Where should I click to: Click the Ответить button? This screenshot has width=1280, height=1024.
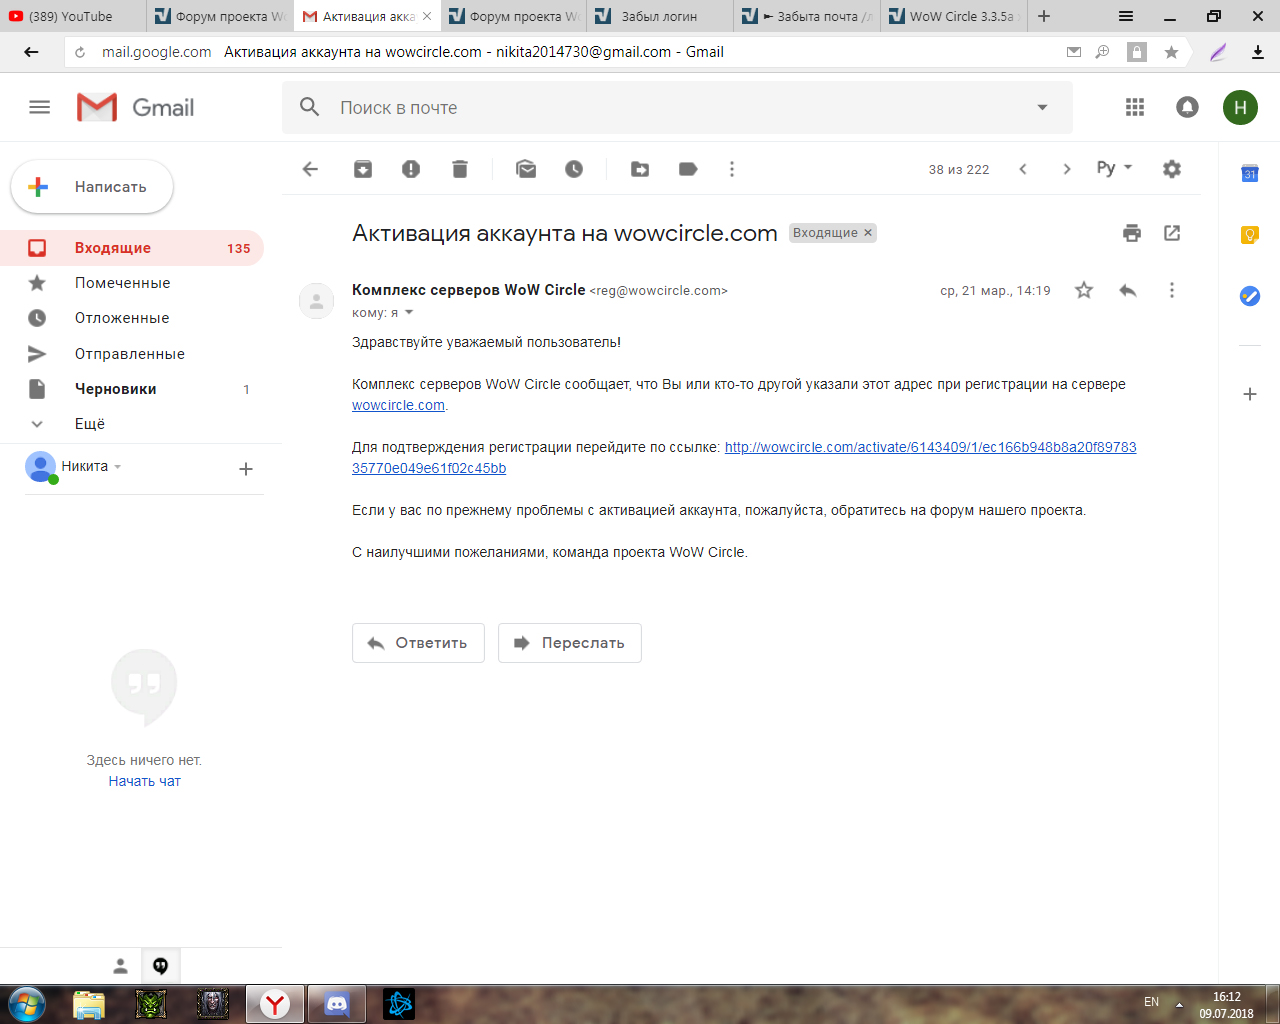(x=418, y=643)
